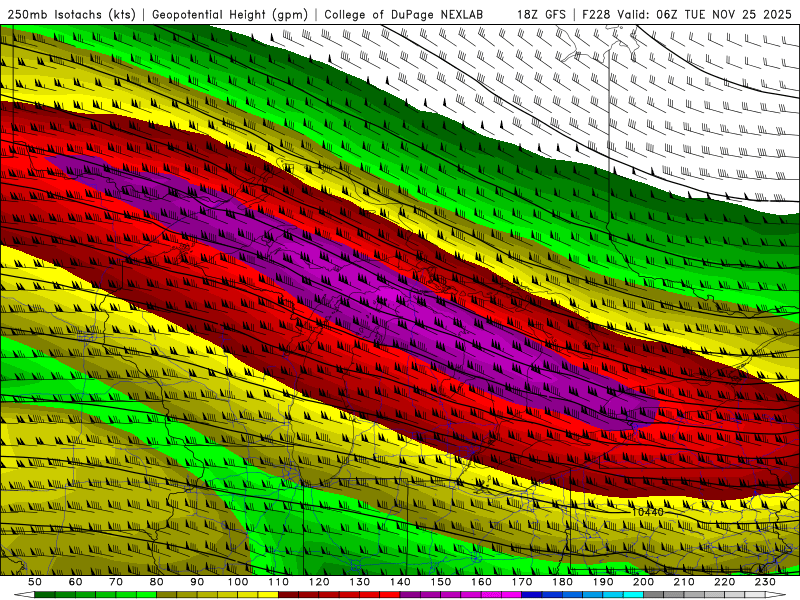Screen dimensions: 800x600
Task: Click the '230' value on the color scale
Action: (x=765, y=582)
